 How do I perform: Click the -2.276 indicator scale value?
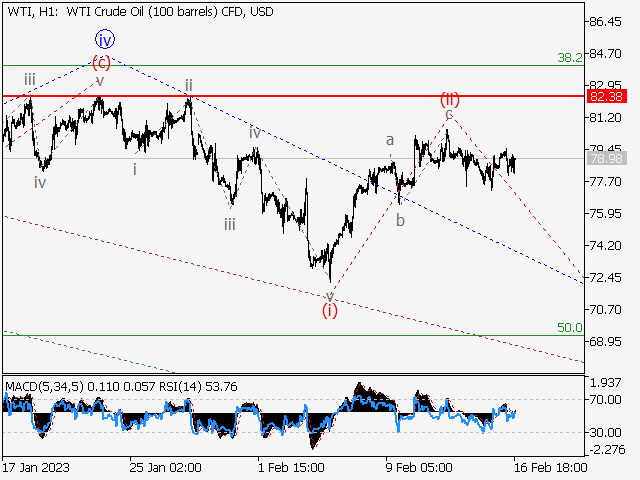pos(606,450)
